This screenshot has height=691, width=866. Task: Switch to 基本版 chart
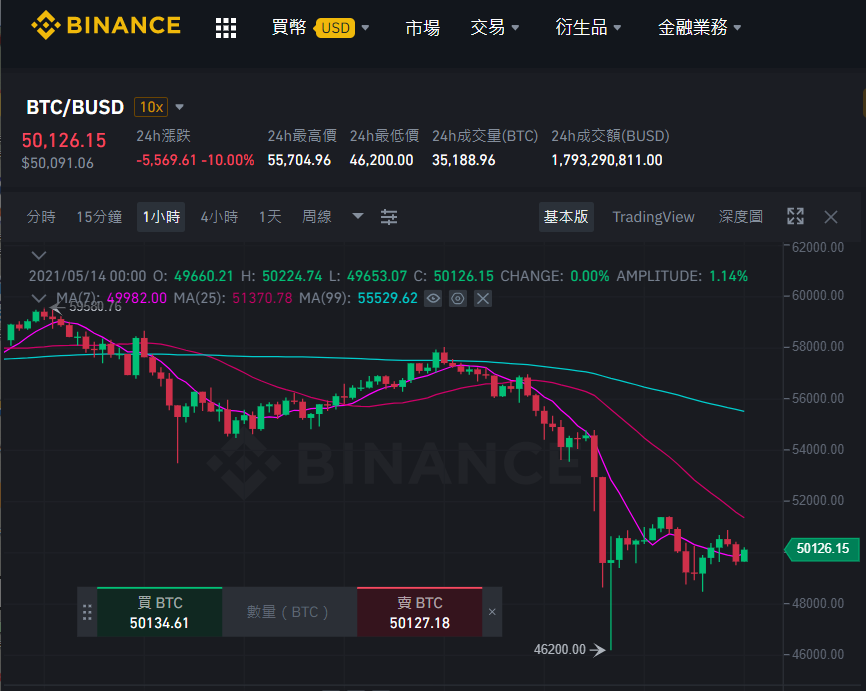click(566, 217)
